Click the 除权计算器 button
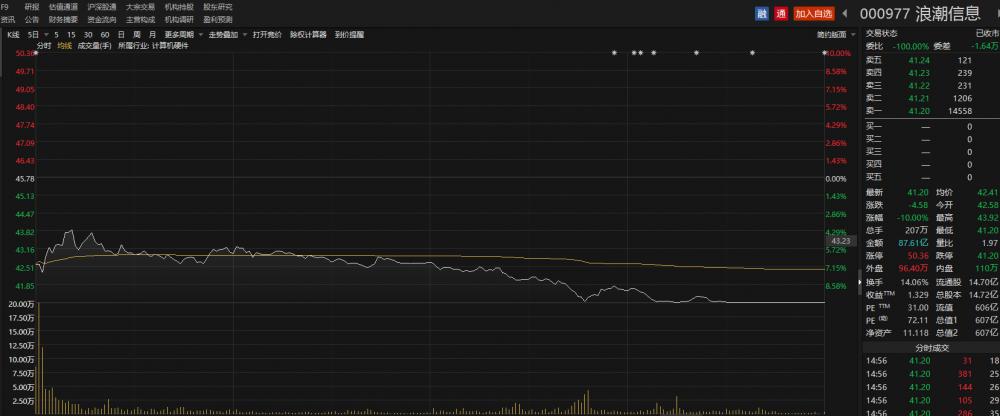Viewport: 1000px width, 416px height. pyautogui.click(x=308, y=34)
